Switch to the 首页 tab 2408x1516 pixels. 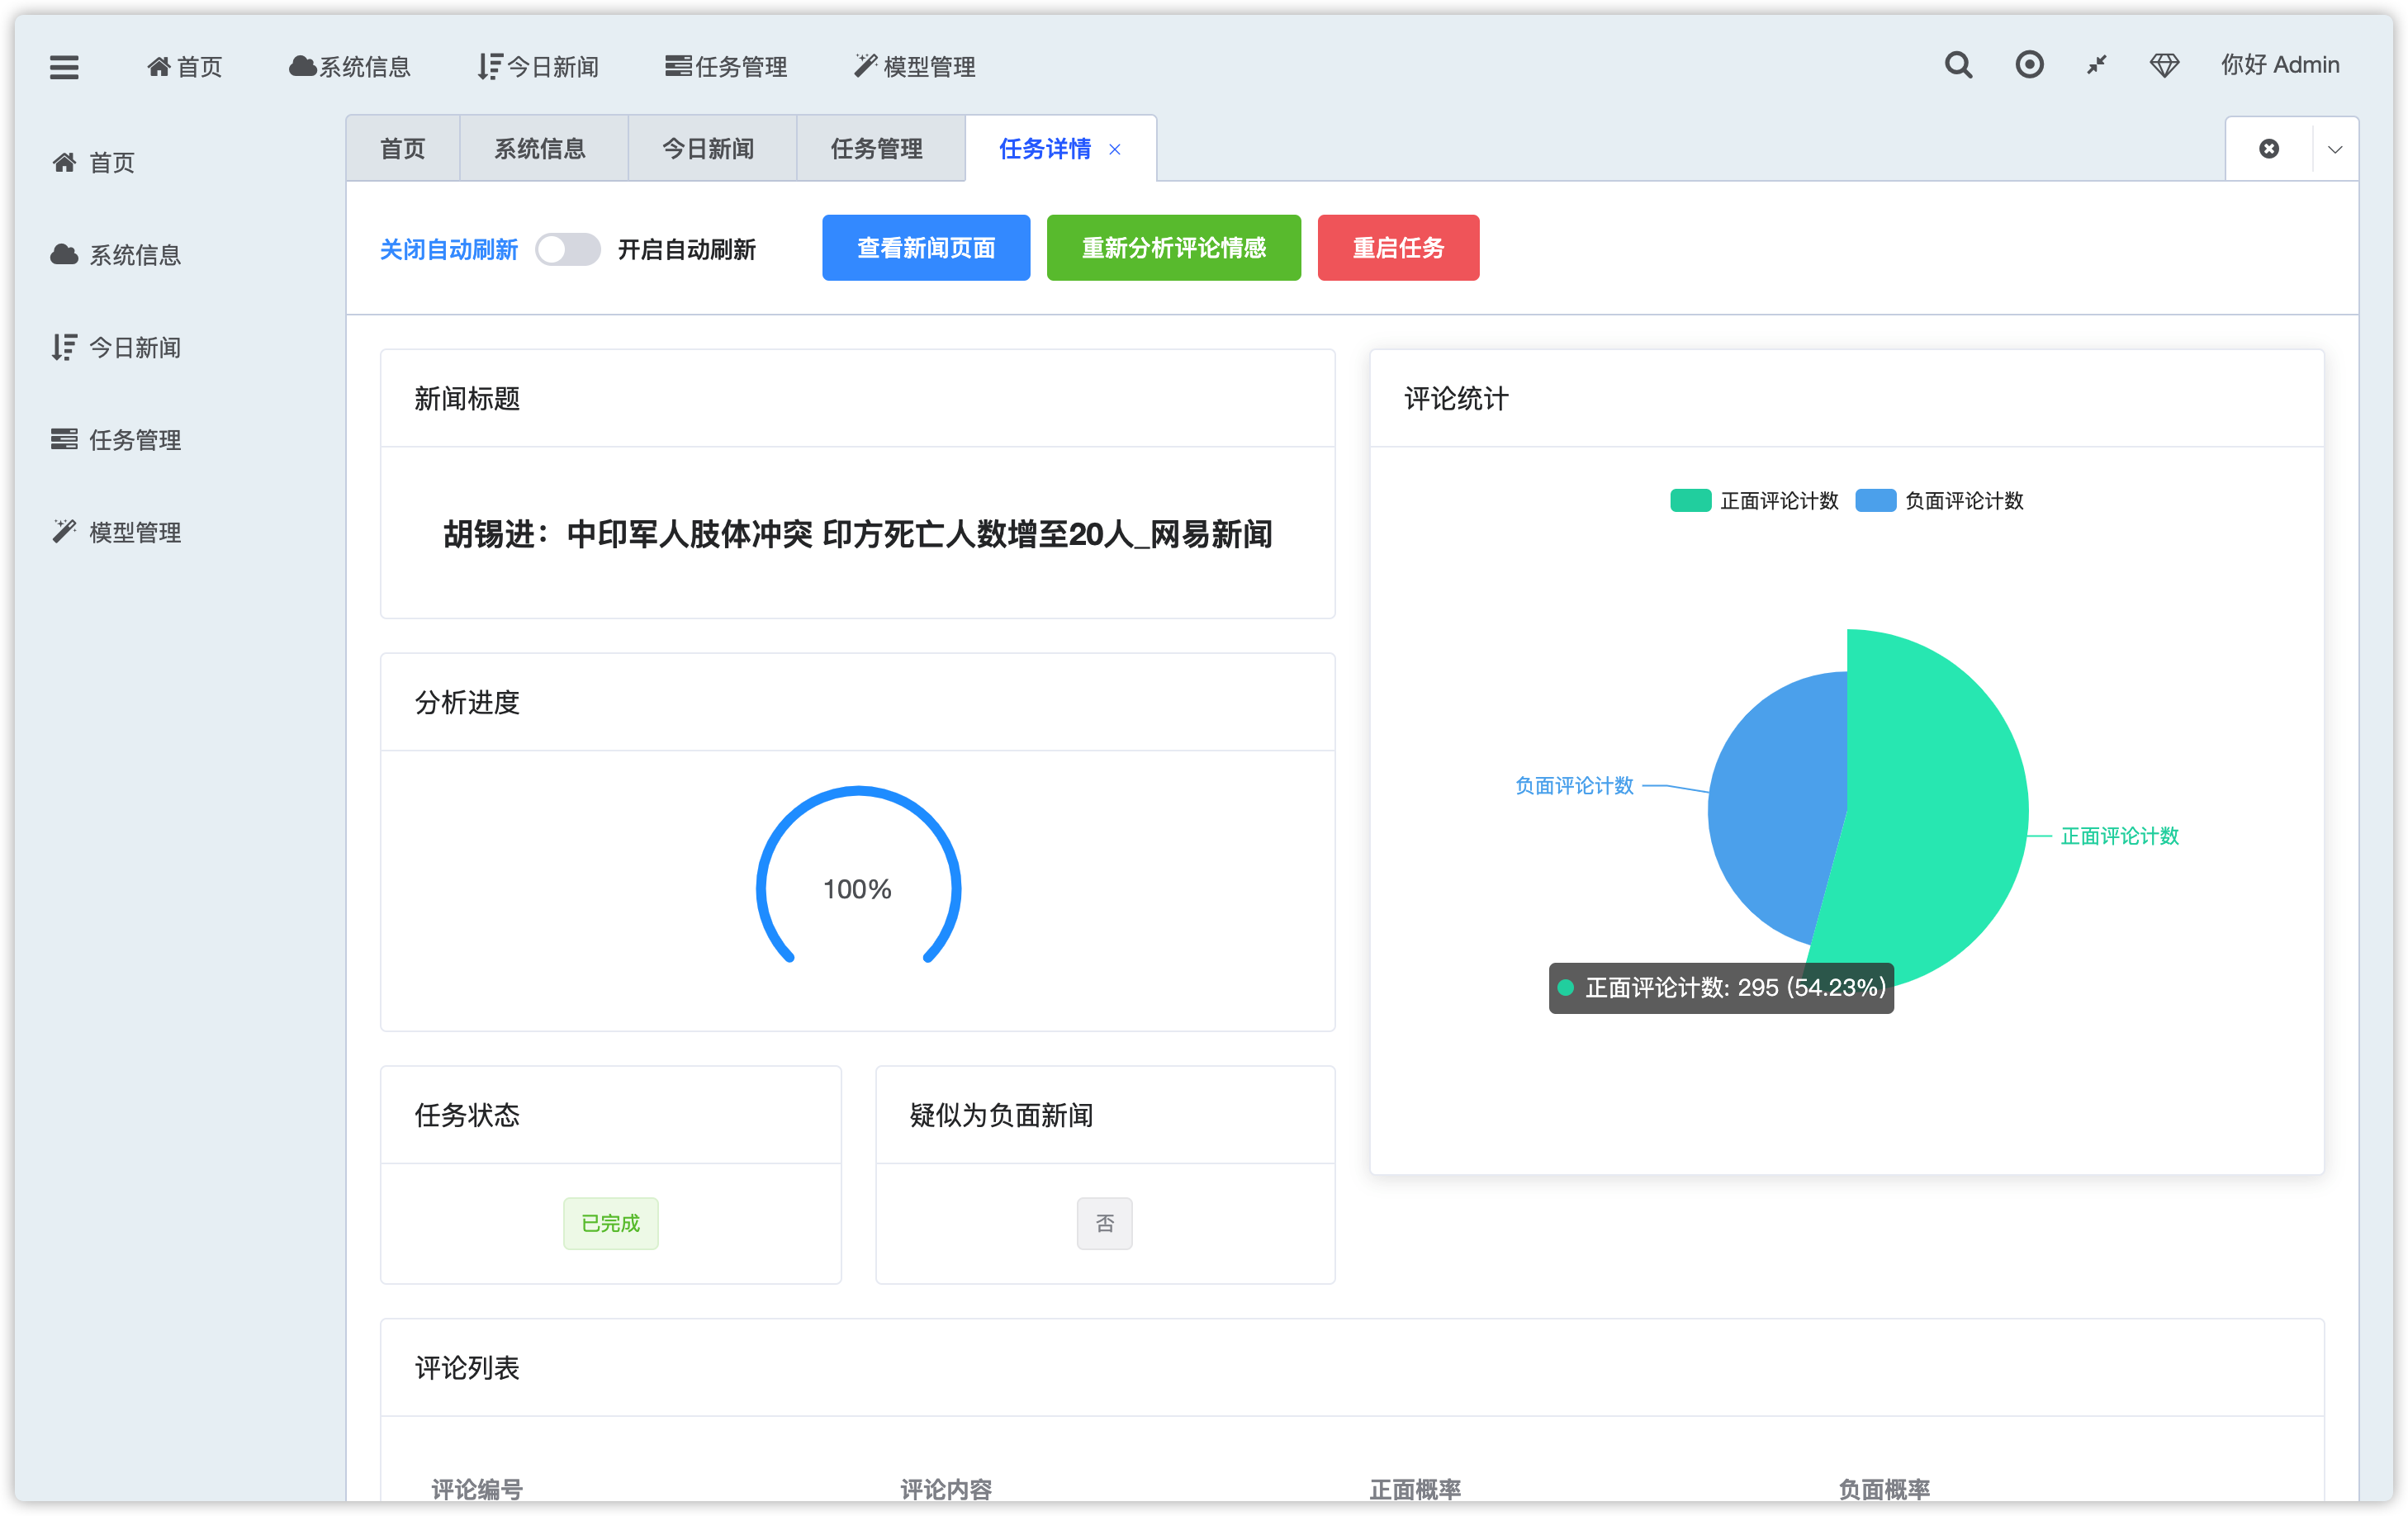[x=402, y=149]
